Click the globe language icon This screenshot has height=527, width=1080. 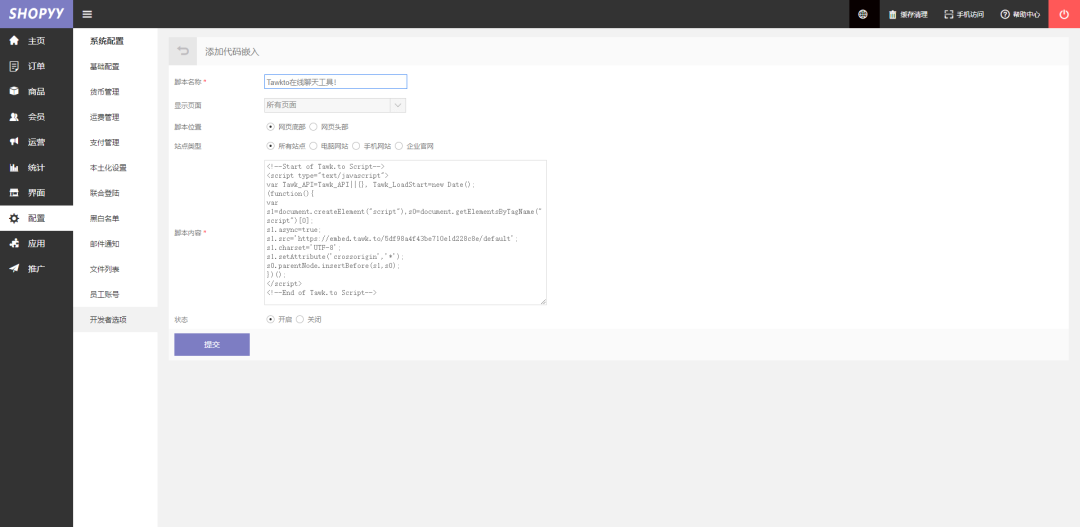pos(863,14)
